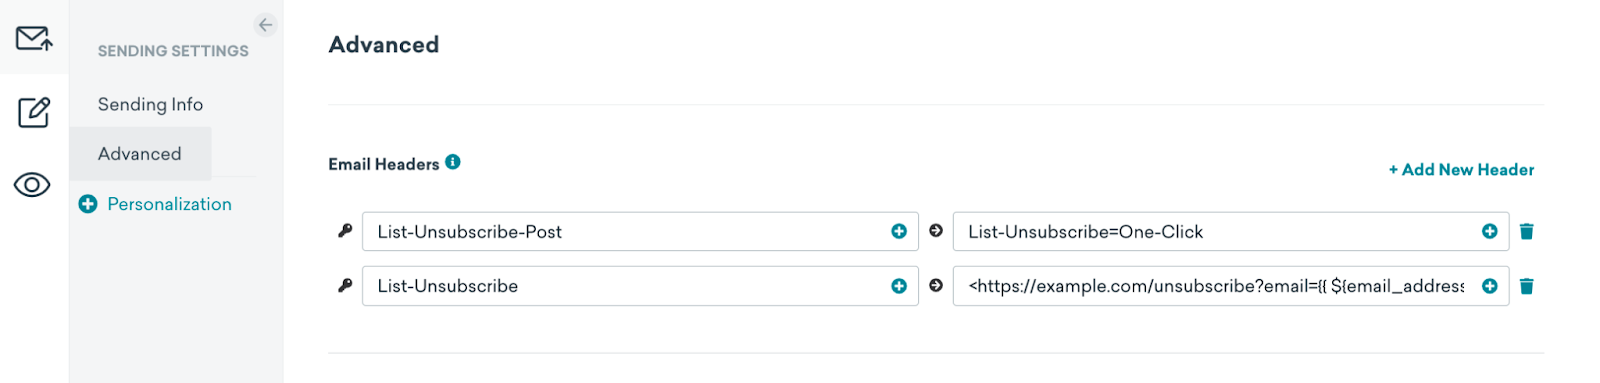Click the Email Headers info icon
1600x383 pixels.
click(453, 161)
